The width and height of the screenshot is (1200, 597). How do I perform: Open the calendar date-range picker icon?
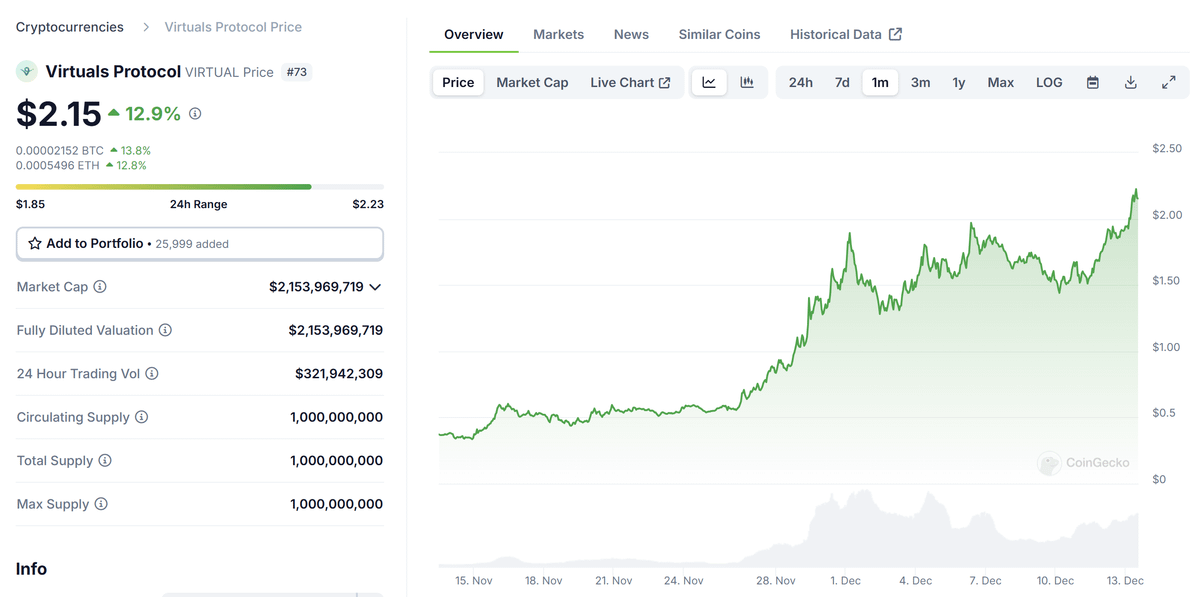point(1093,82)
